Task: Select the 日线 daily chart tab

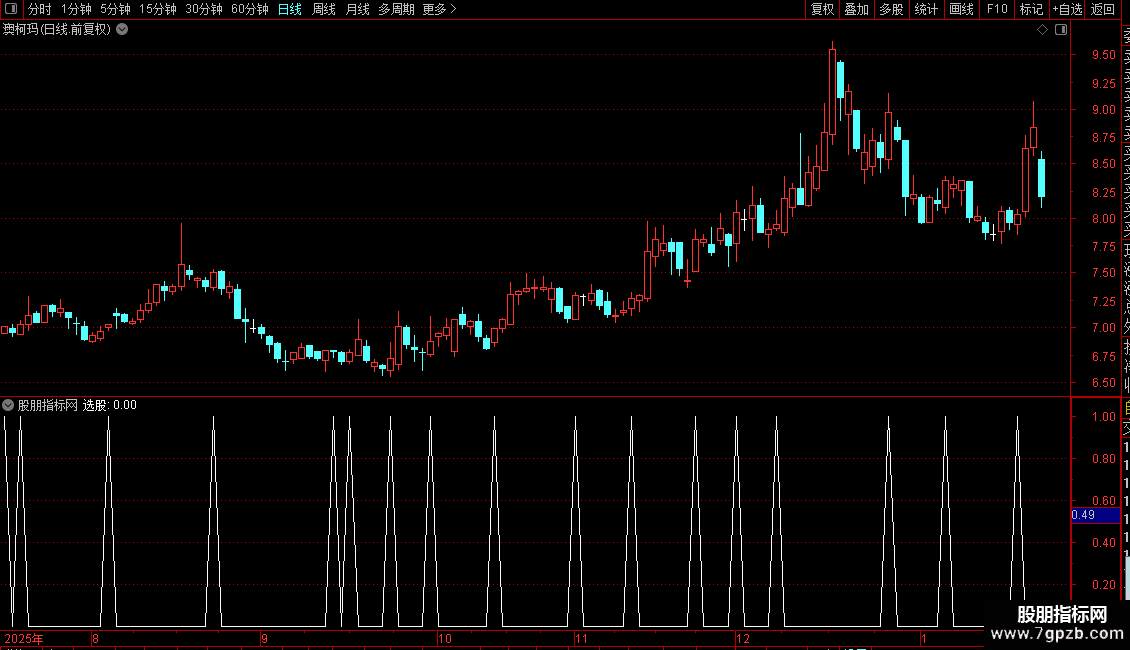Action: 290,9
